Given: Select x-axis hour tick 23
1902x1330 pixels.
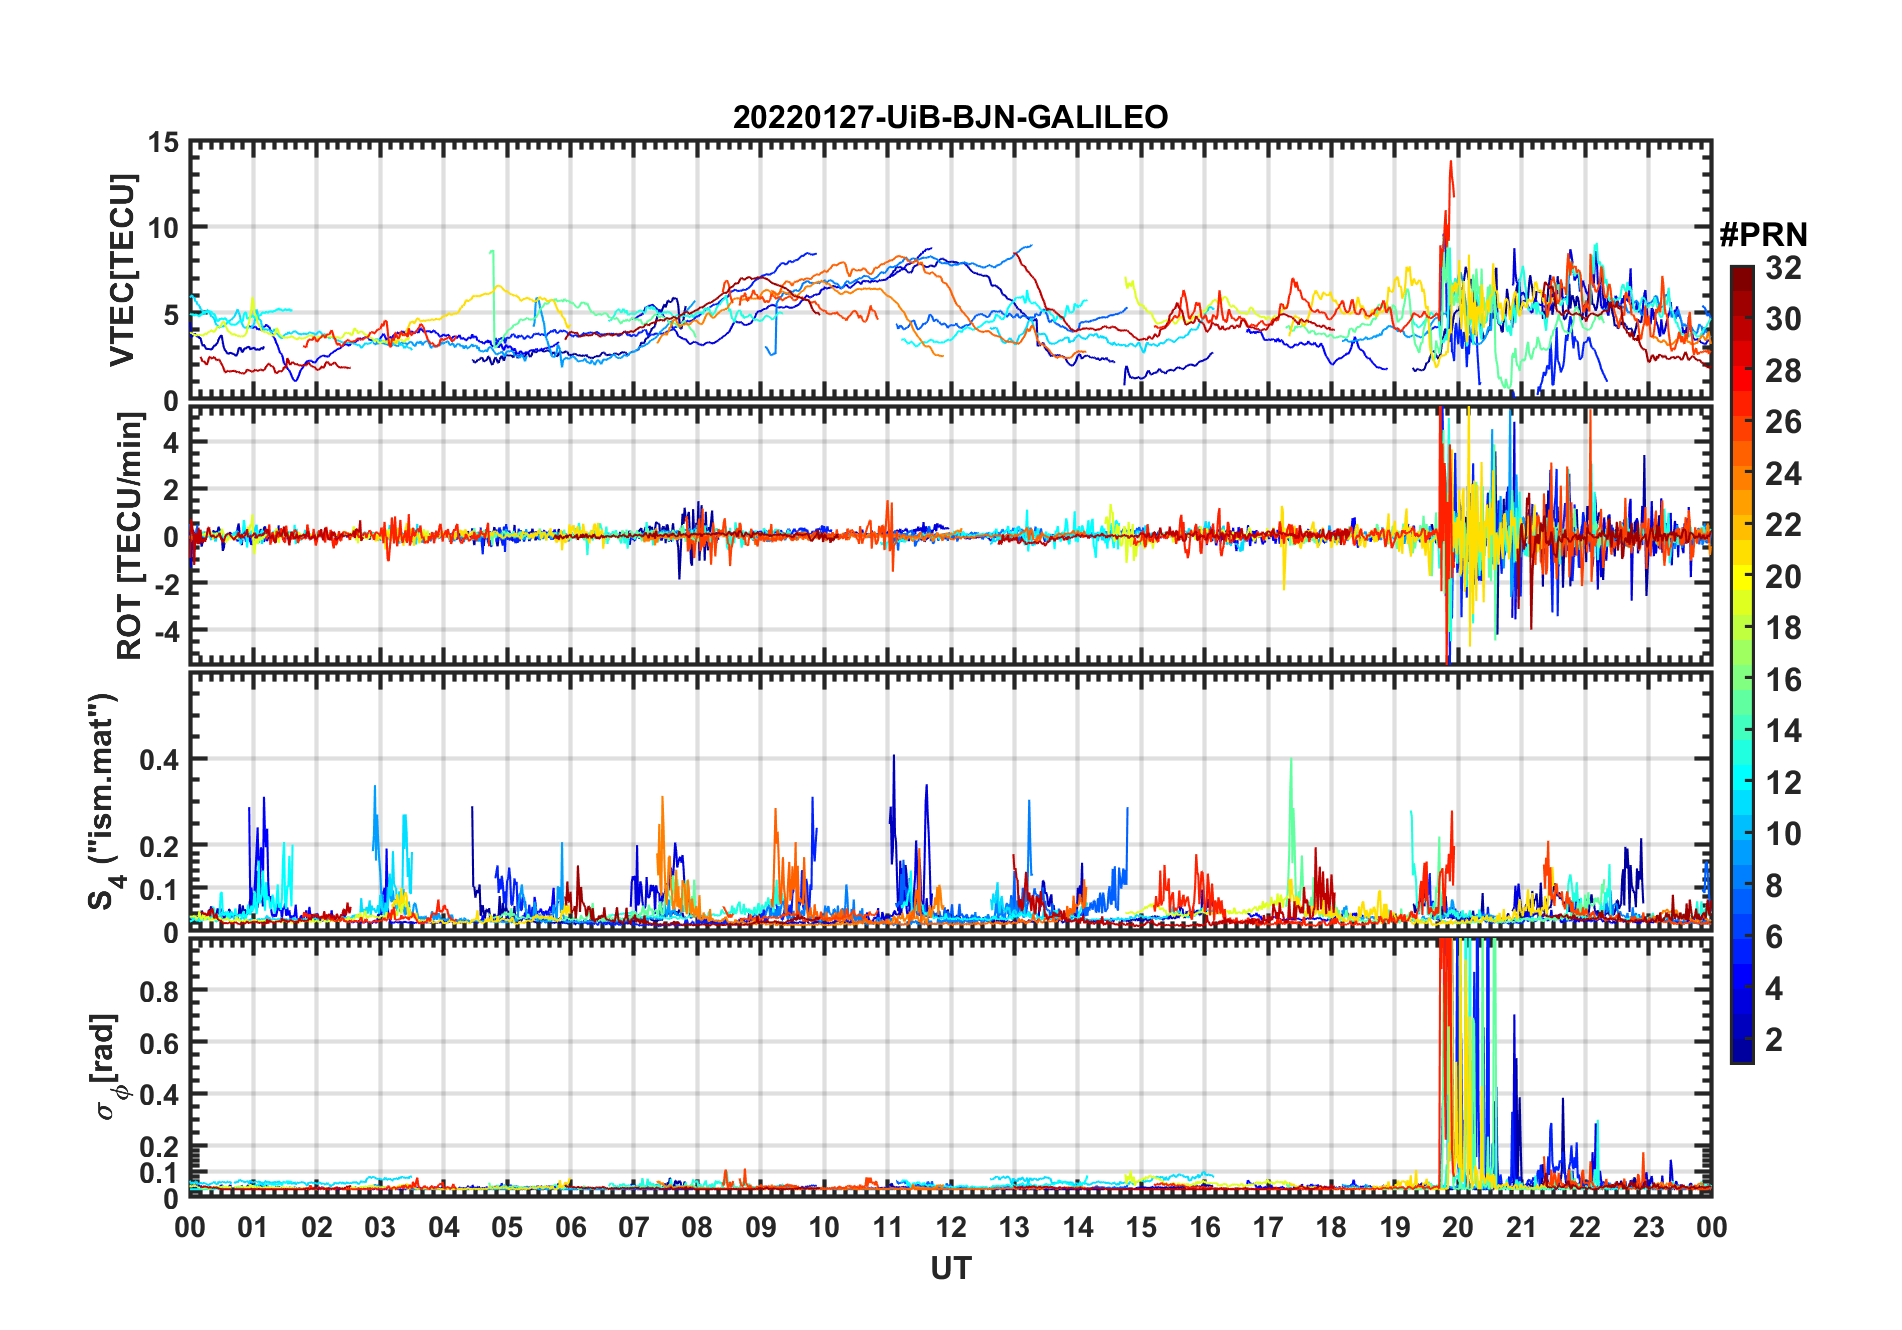Looking at the screenshot, I should click(x=1649, y=1228).
